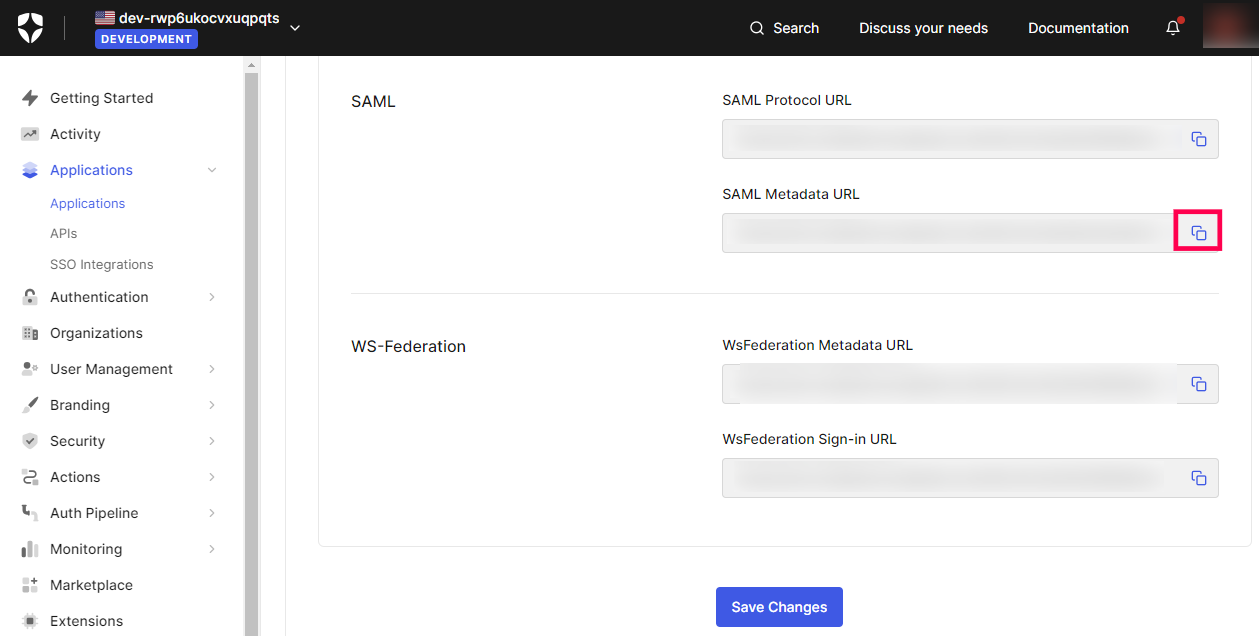Open the Documentation link
The height and width of the screenshot is (636, 1259).
1078,28
